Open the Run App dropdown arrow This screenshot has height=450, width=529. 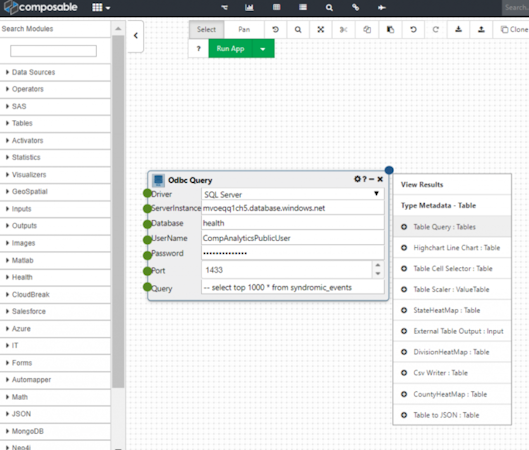tap(263, 49)
